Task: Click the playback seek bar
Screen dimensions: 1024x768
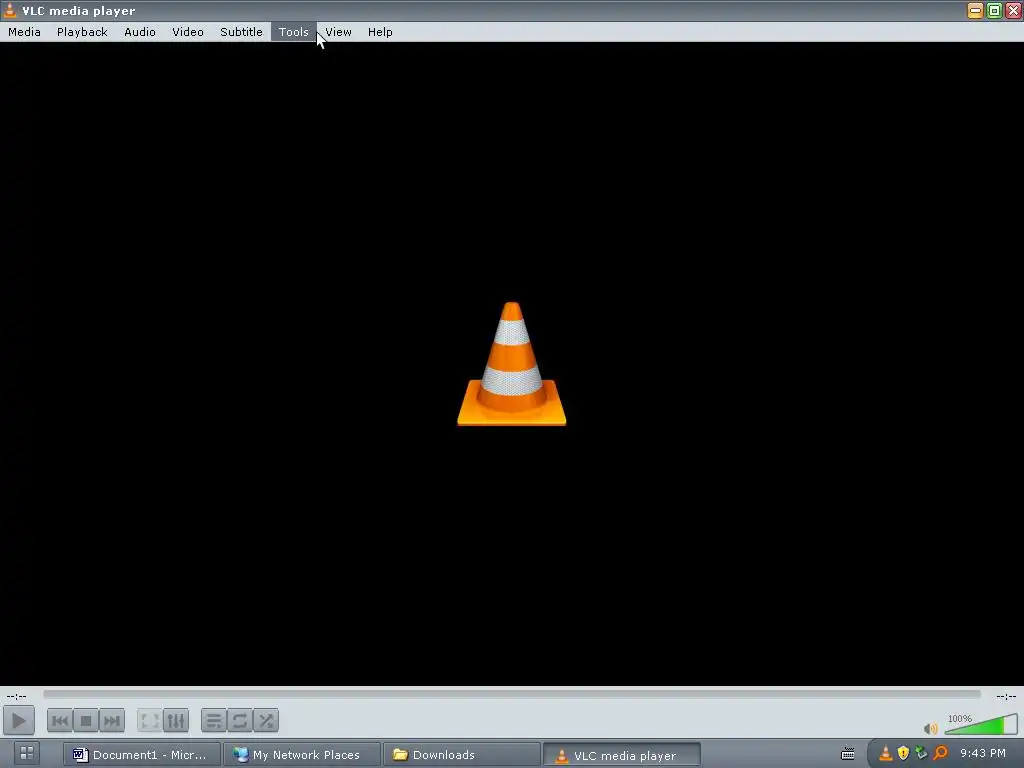Action: (512, 694)
